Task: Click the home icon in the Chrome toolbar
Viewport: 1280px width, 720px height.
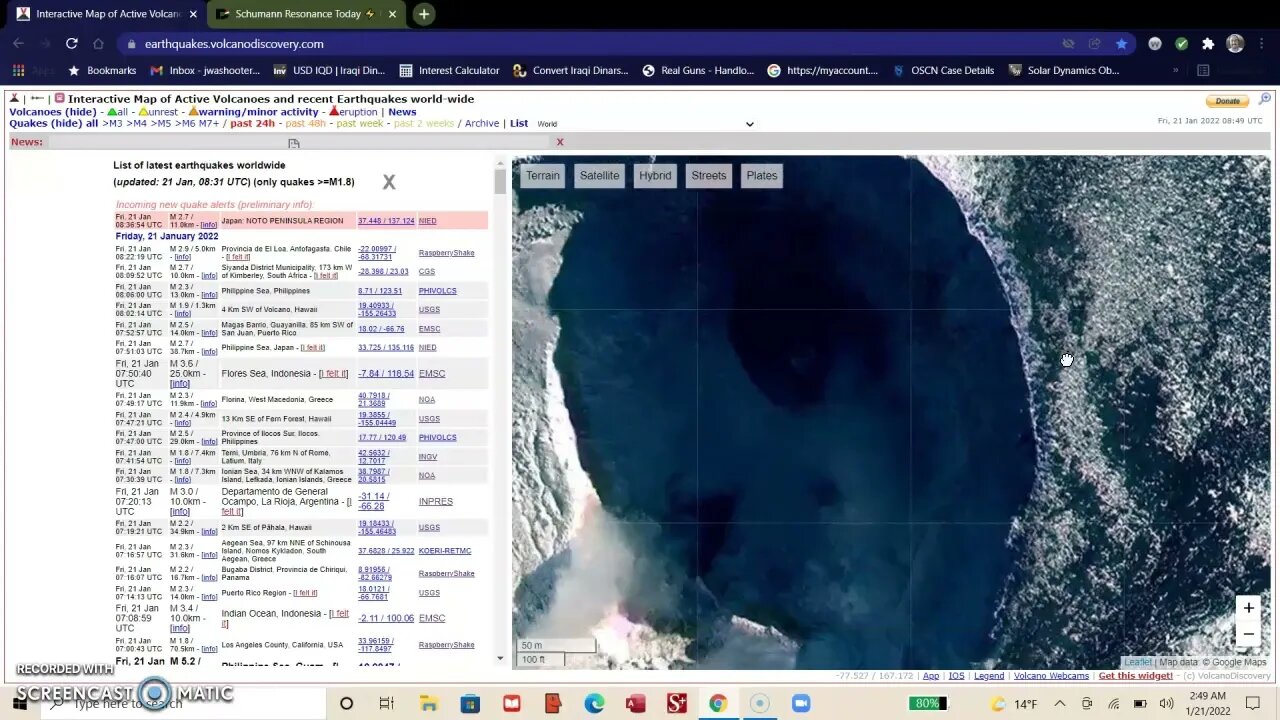Action: (x=98, y=44)
